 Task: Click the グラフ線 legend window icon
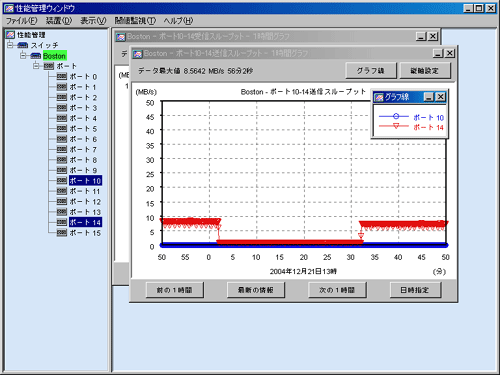379,97
